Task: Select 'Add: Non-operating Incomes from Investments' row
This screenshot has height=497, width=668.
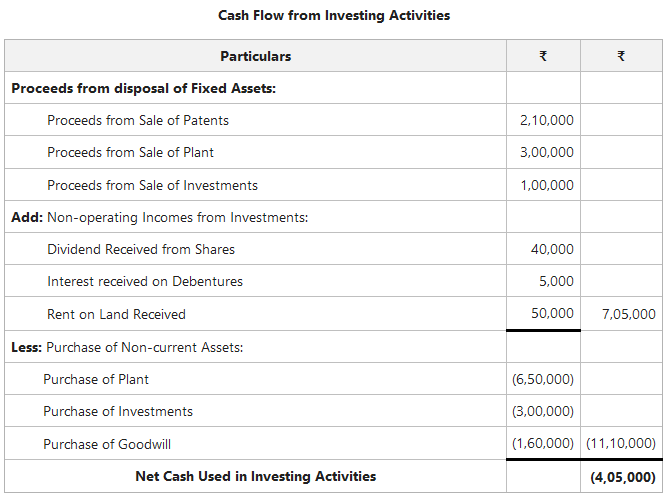Action: click(159, 217)
